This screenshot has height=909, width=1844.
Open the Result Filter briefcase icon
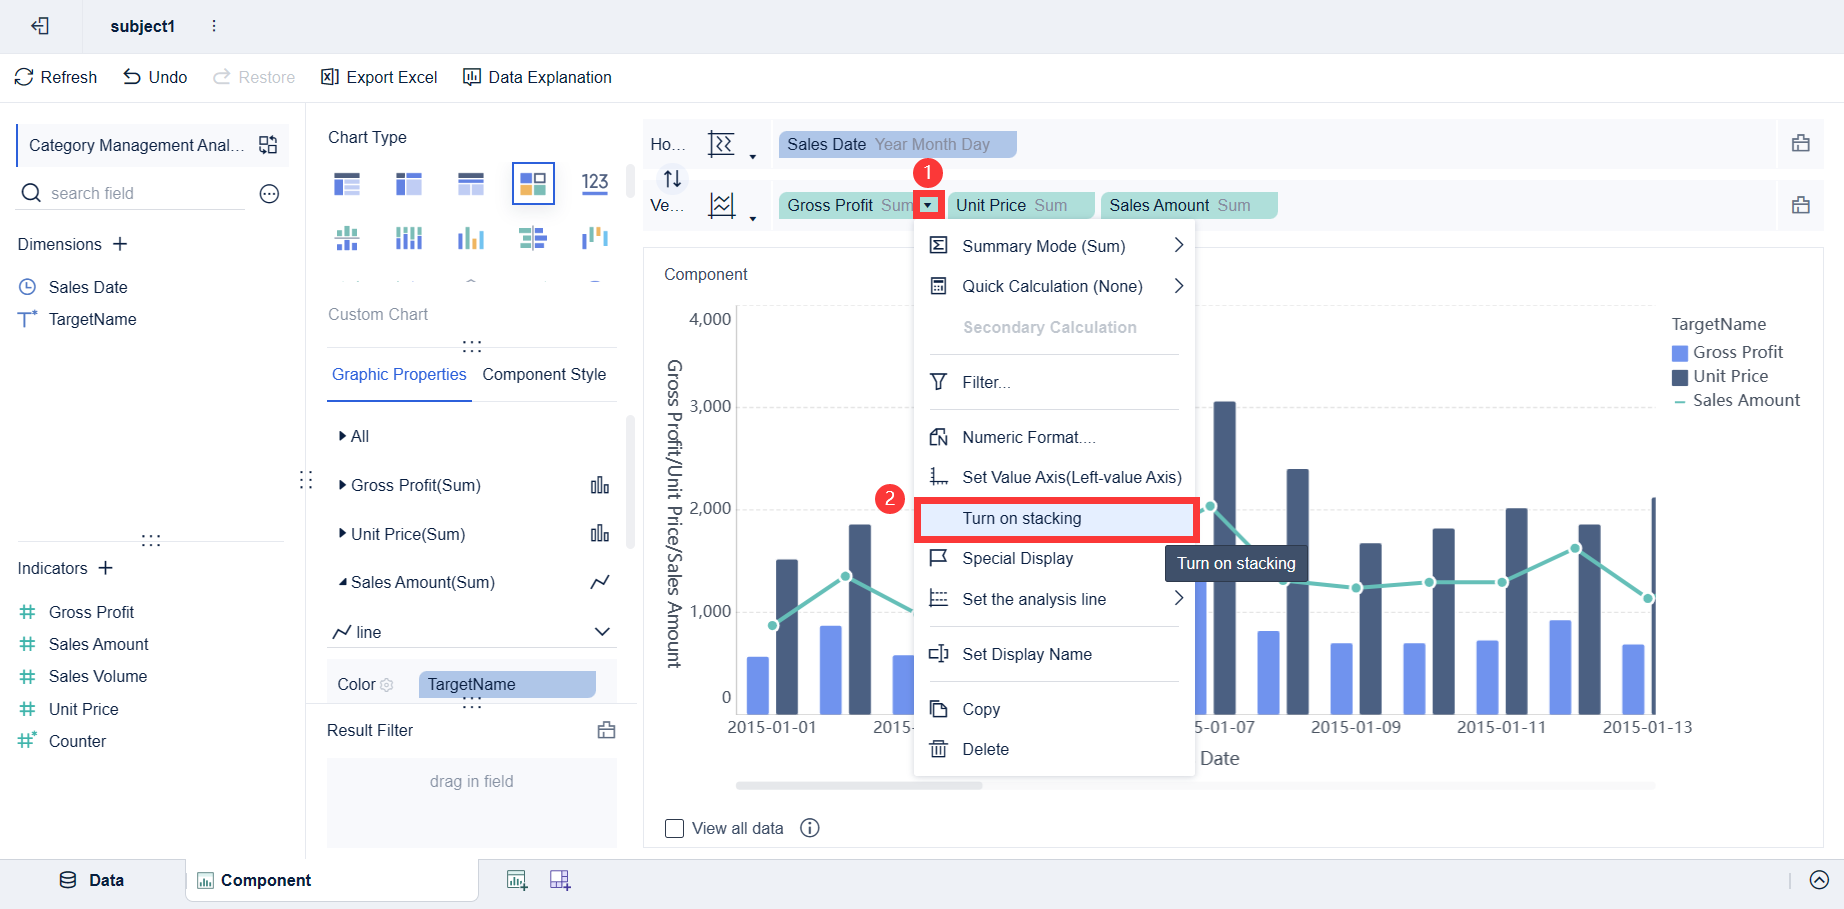pyautogui.click(x=606, y=730)
